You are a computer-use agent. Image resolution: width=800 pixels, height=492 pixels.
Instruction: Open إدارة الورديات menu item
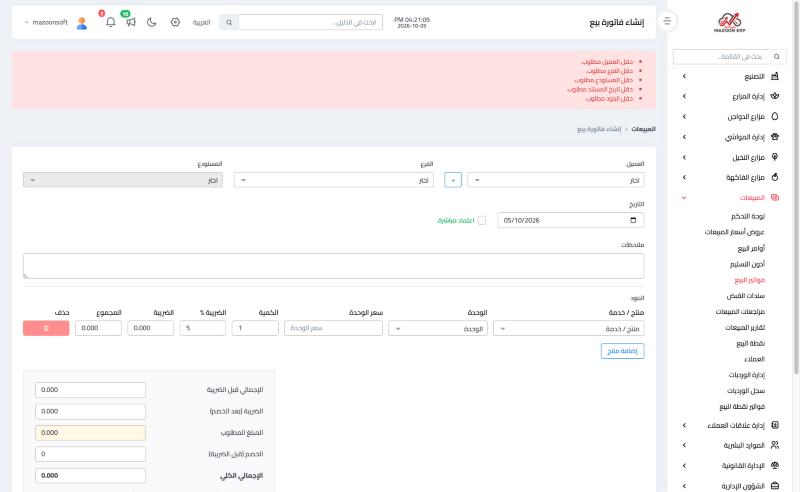pyautogui.click(x=746, y=375)
